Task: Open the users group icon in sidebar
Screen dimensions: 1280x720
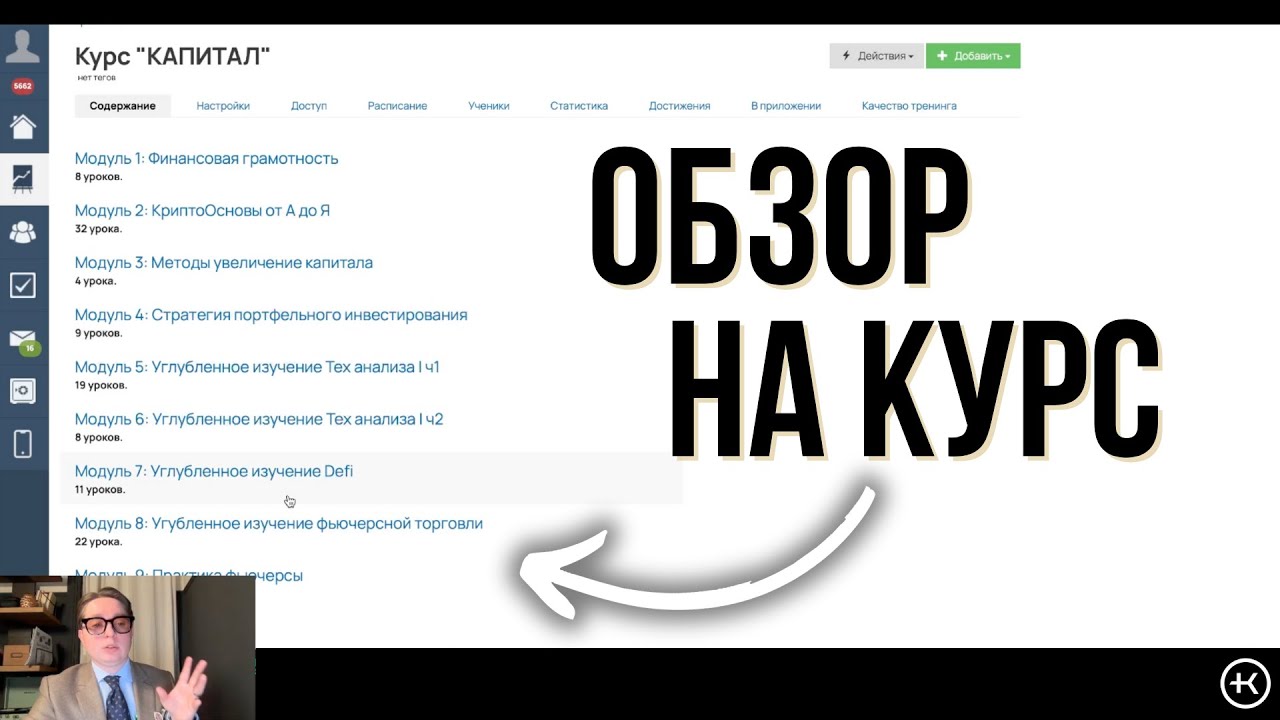Action: click(x=23, y=232)
